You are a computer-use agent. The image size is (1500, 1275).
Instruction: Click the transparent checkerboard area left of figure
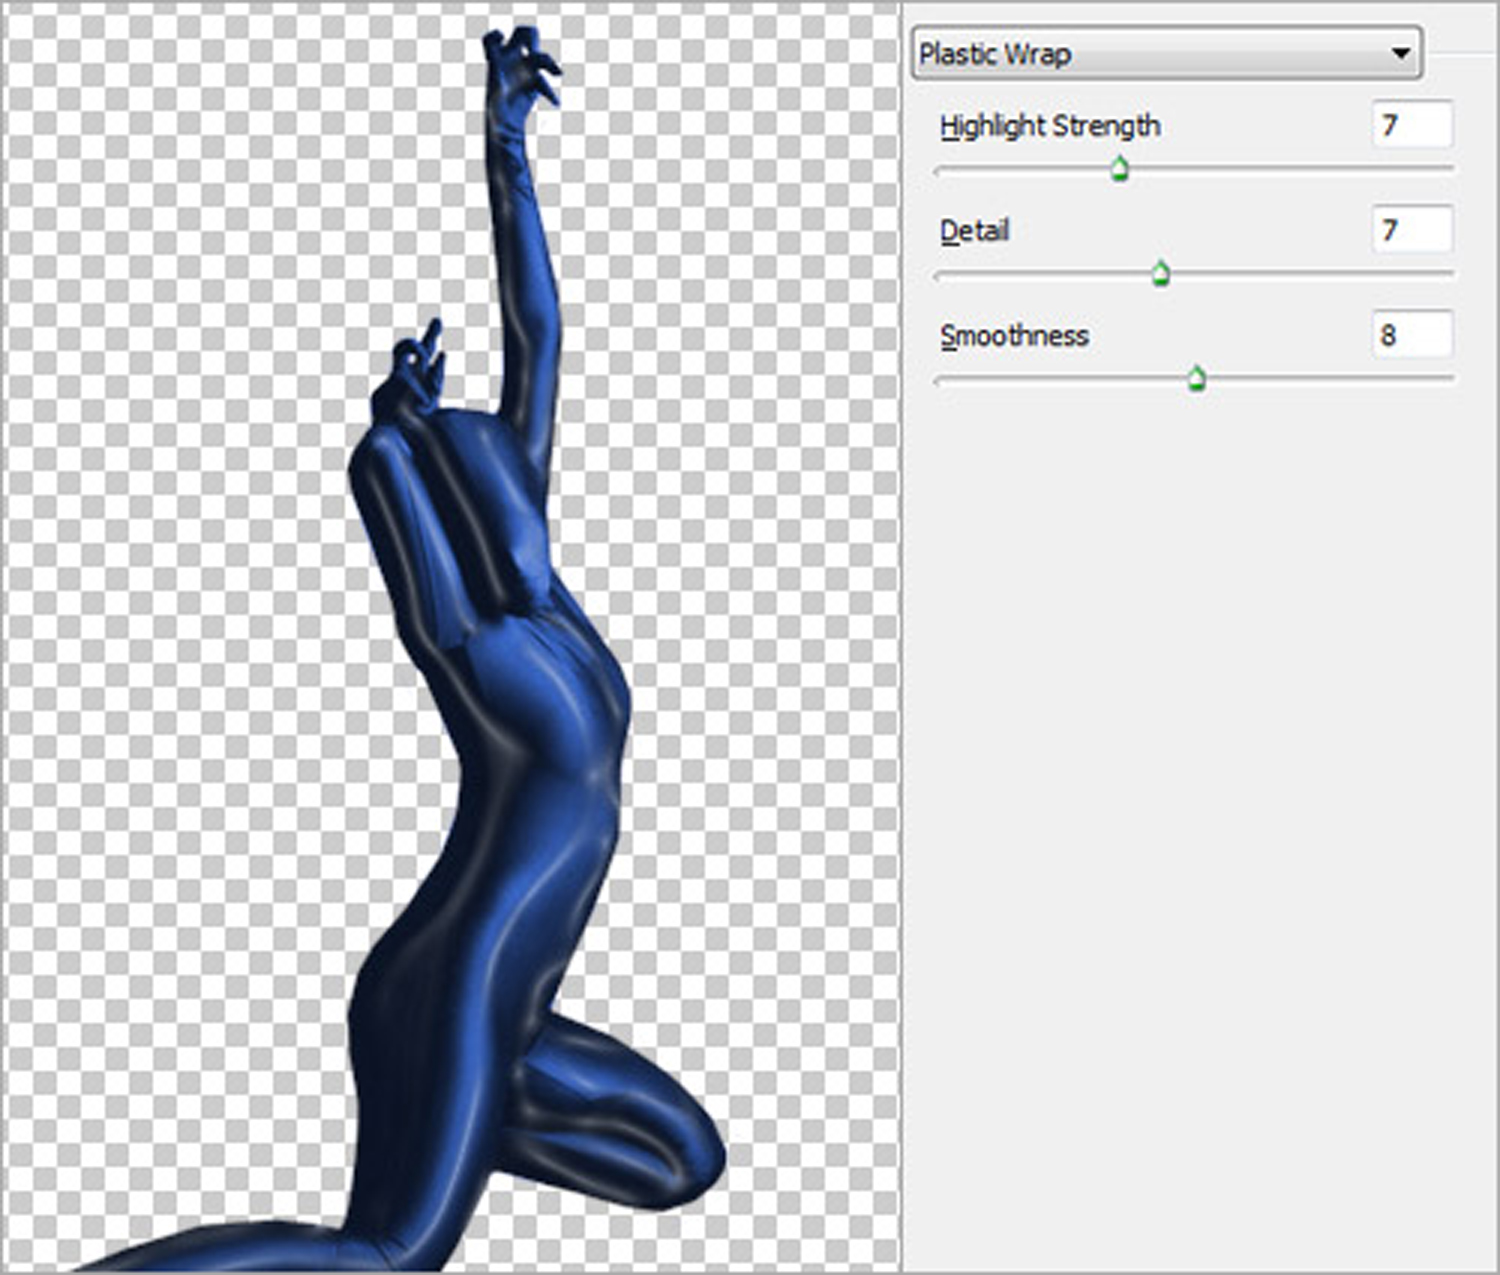pyautogui.click(x=180, y=600)
